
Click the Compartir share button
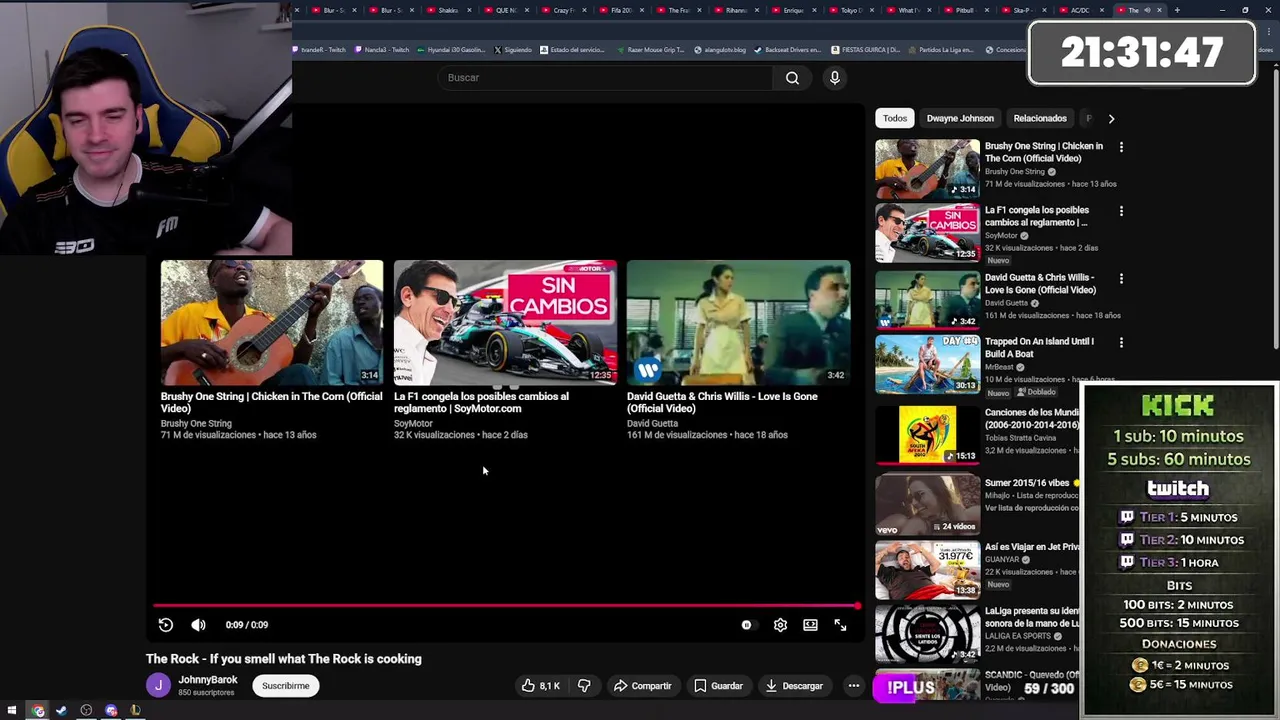tap(642, 686)
